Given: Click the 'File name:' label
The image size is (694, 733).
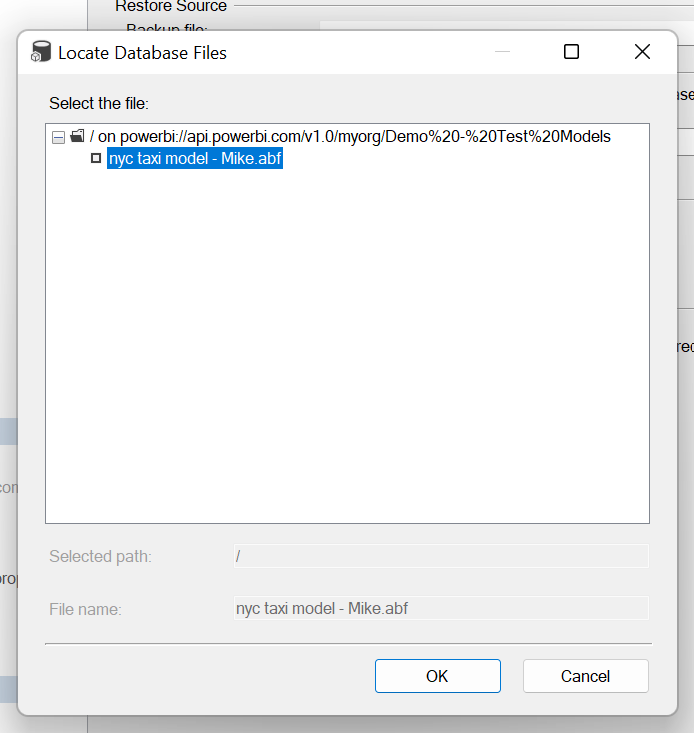Looking at the screenshot, I should [x=86, y=609].
